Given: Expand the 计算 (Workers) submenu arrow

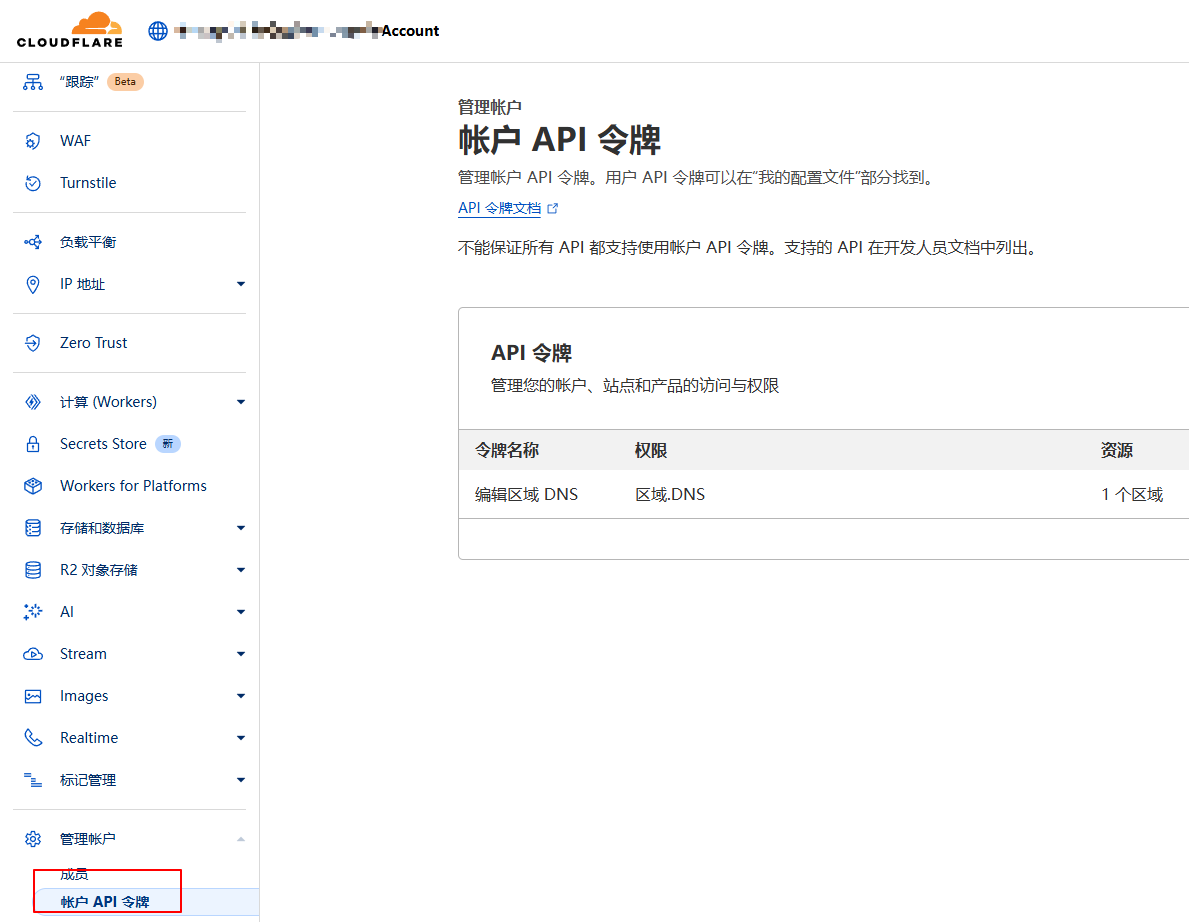Looking at the screenshot, I should point(240,402).
